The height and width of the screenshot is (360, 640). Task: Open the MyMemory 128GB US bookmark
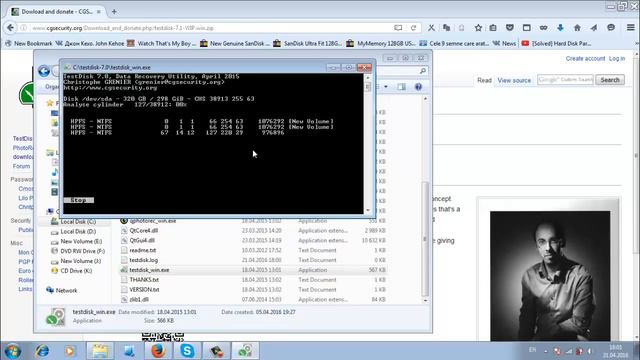coord(381,43)
